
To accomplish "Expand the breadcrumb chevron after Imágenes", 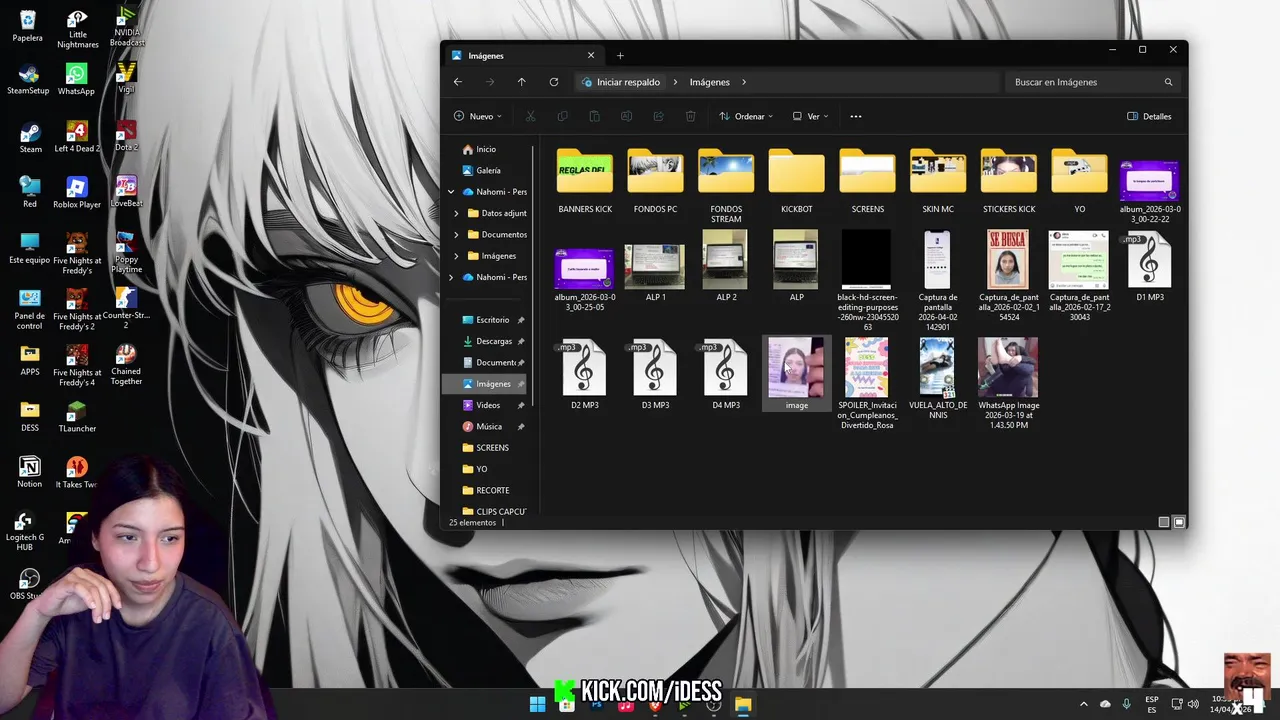I will click(744, 82).
